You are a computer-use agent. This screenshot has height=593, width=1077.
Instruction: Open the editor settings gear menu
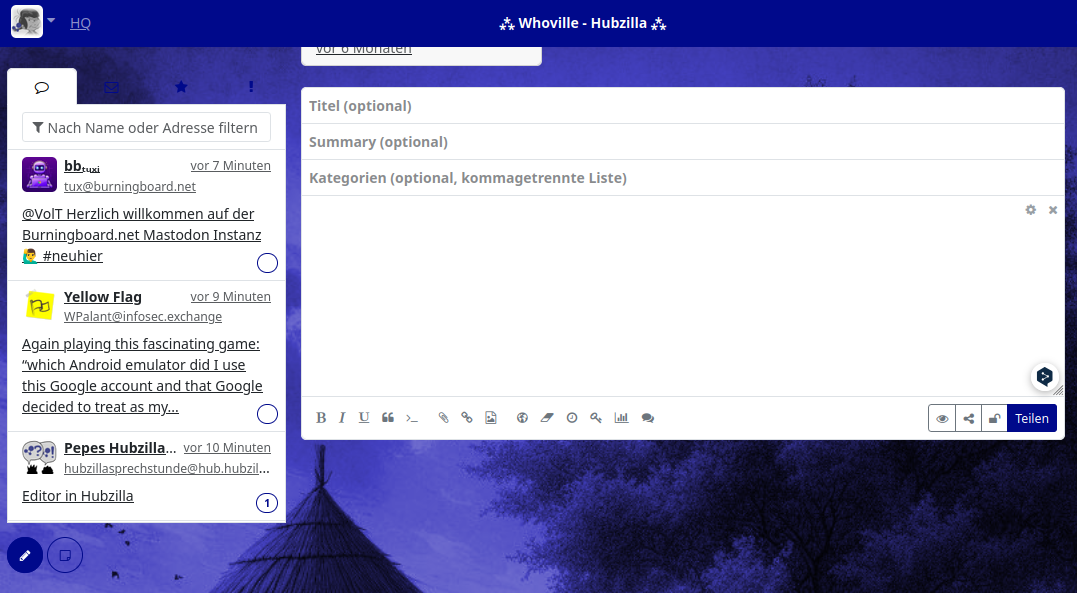(1030, 210)
